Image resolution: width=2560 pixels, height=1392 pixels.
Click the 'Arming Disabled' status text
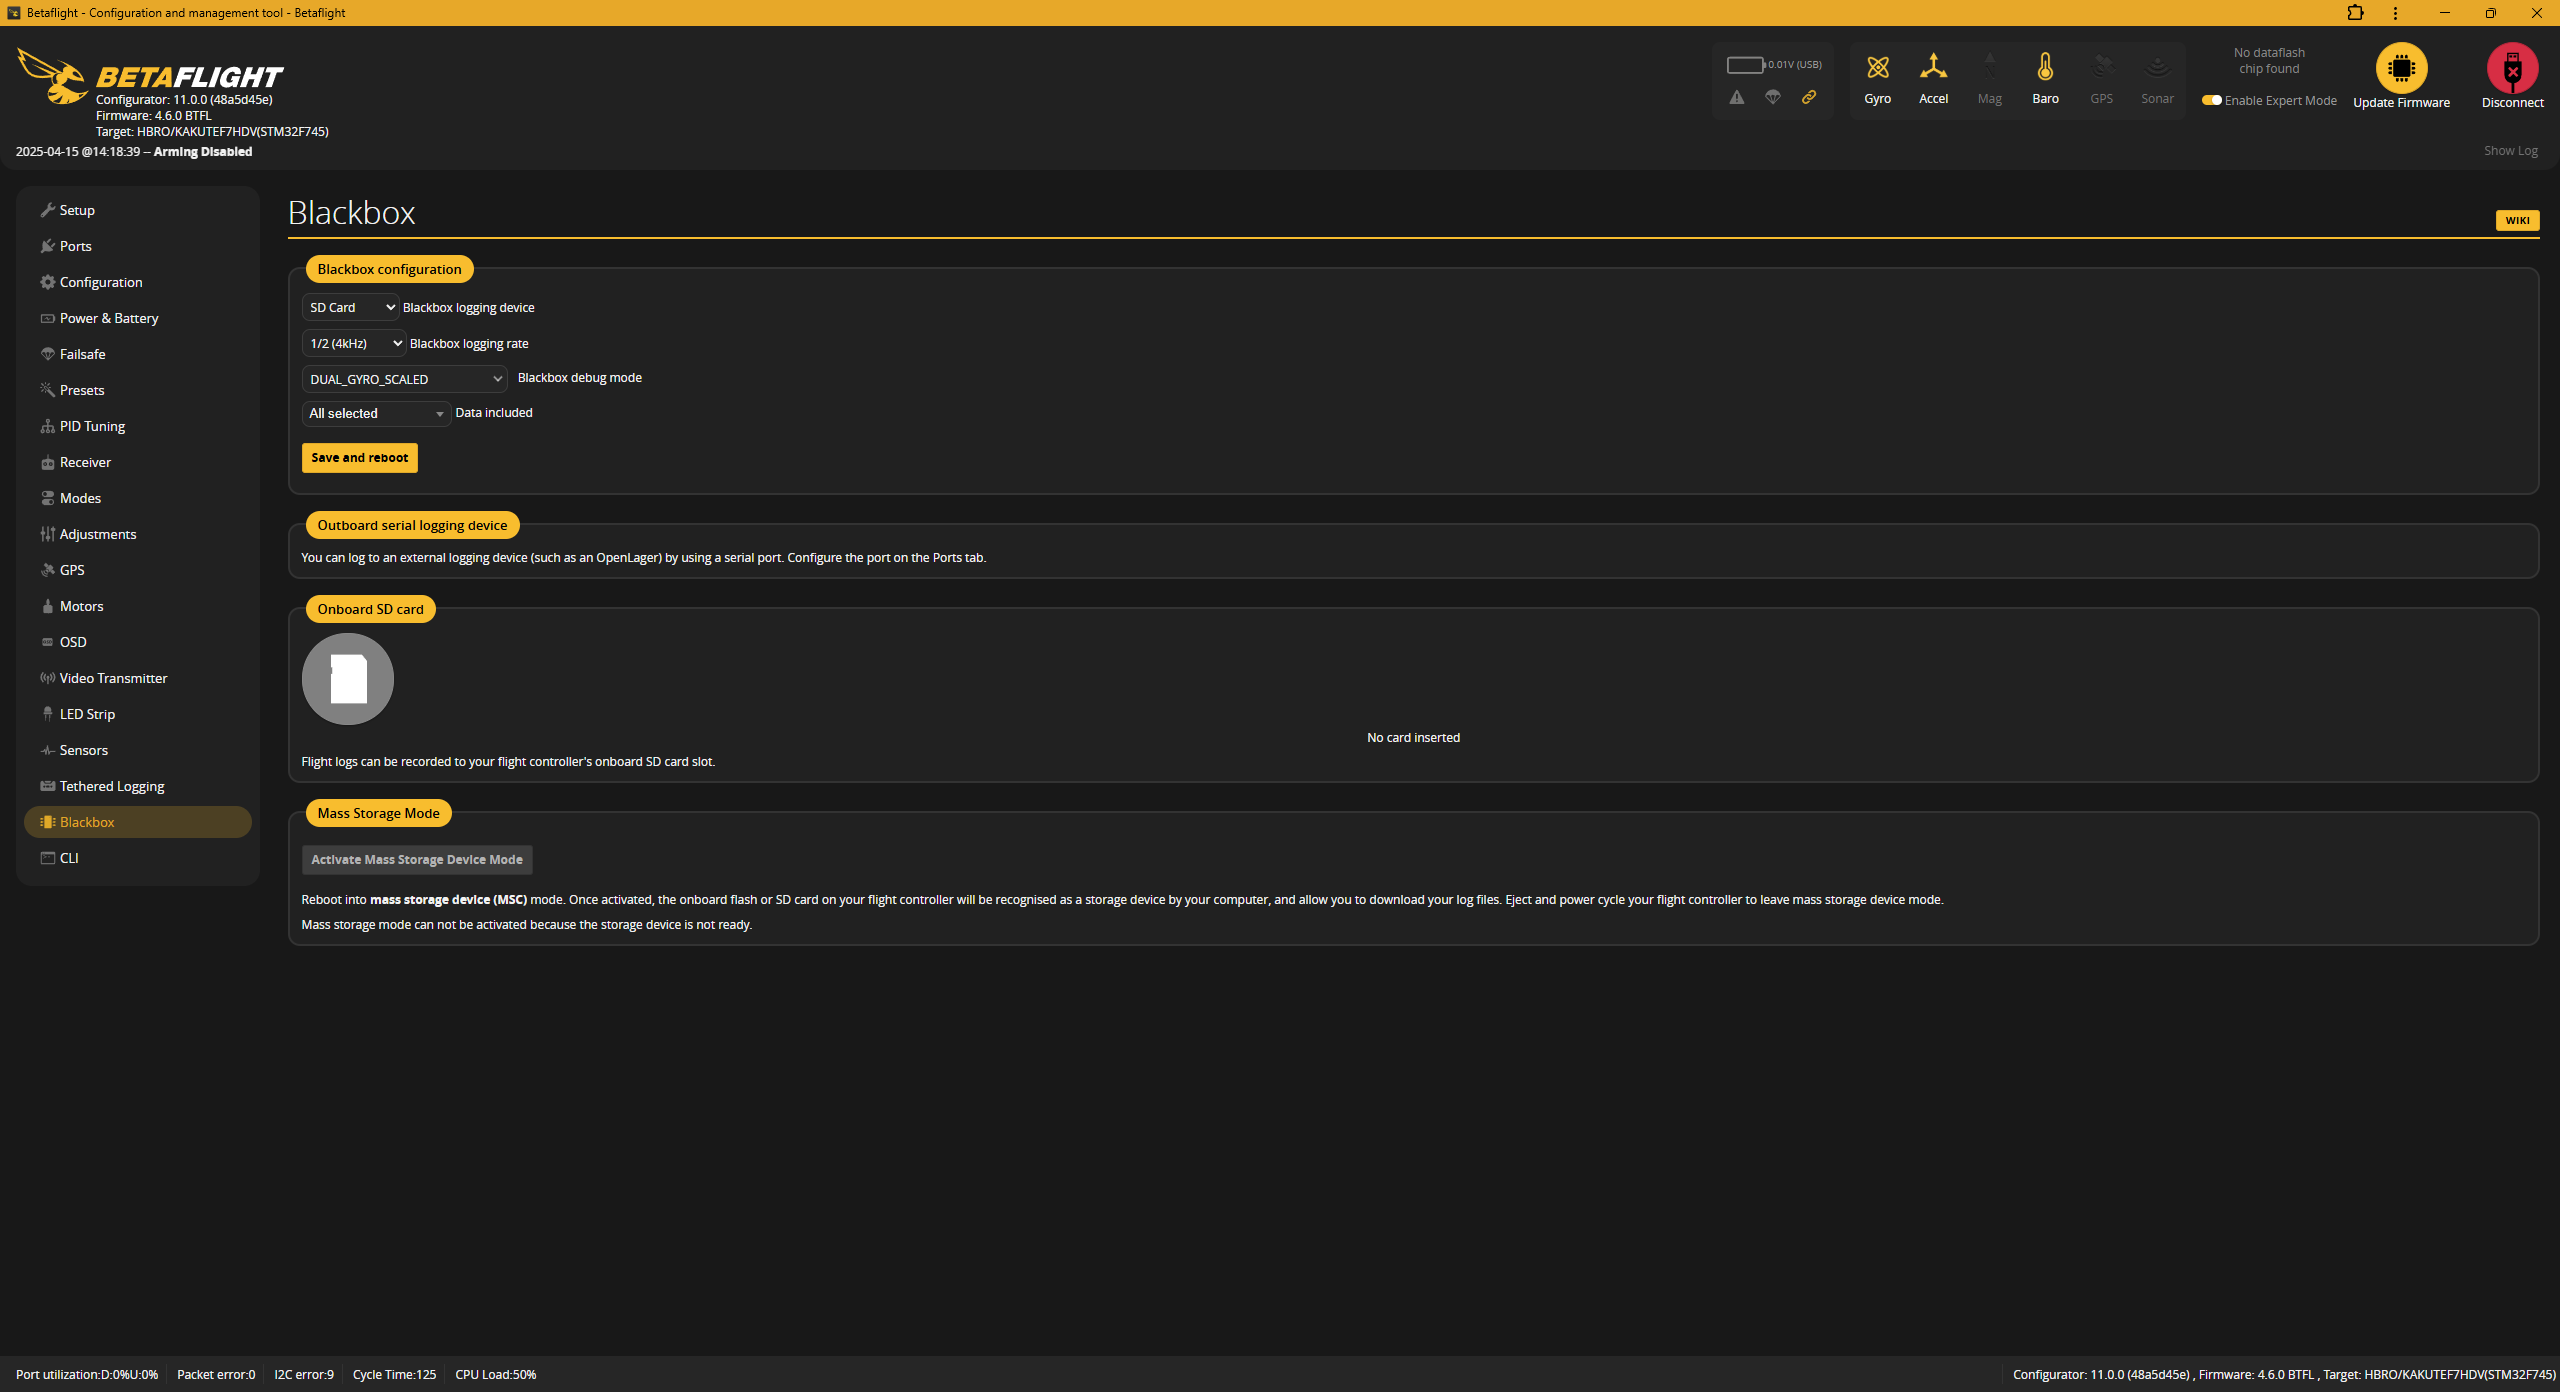click(203, 152)
